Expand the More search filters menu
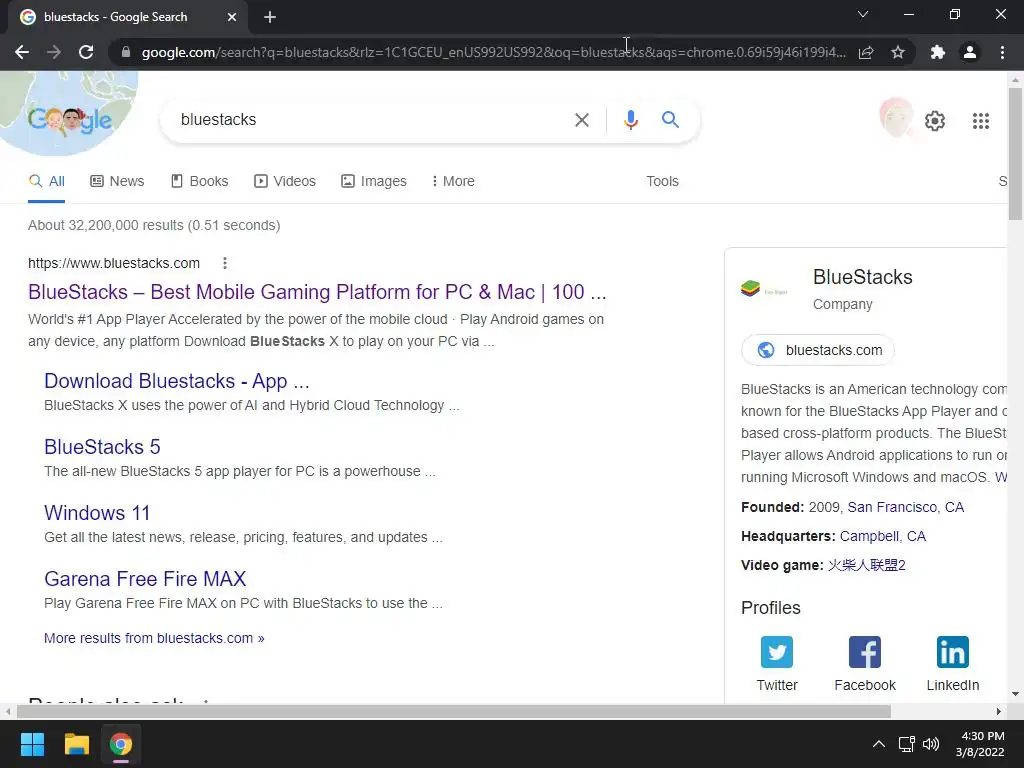Image resolution: width=1024 pixels, height=768 pixels. (453, 182)
